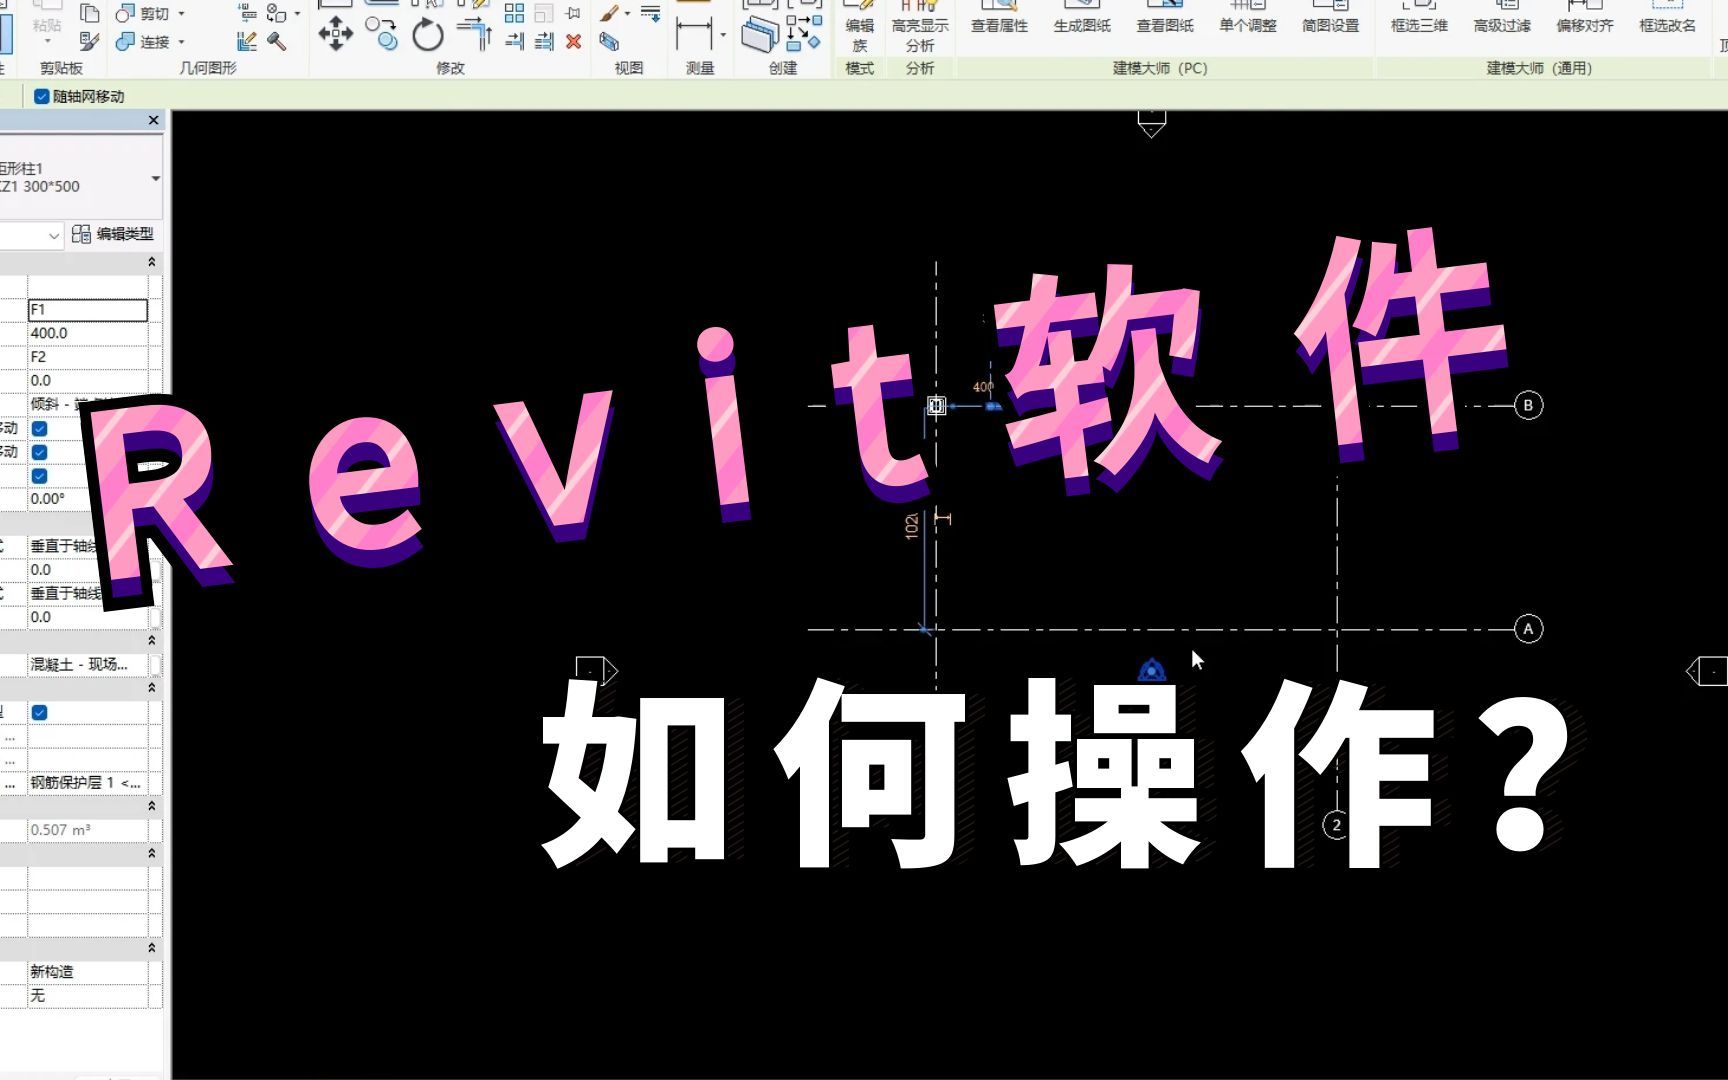This screenshot has width=1728, height=1080.
Task: Click the column's blue shape handle at grid B
Action: 992,406
